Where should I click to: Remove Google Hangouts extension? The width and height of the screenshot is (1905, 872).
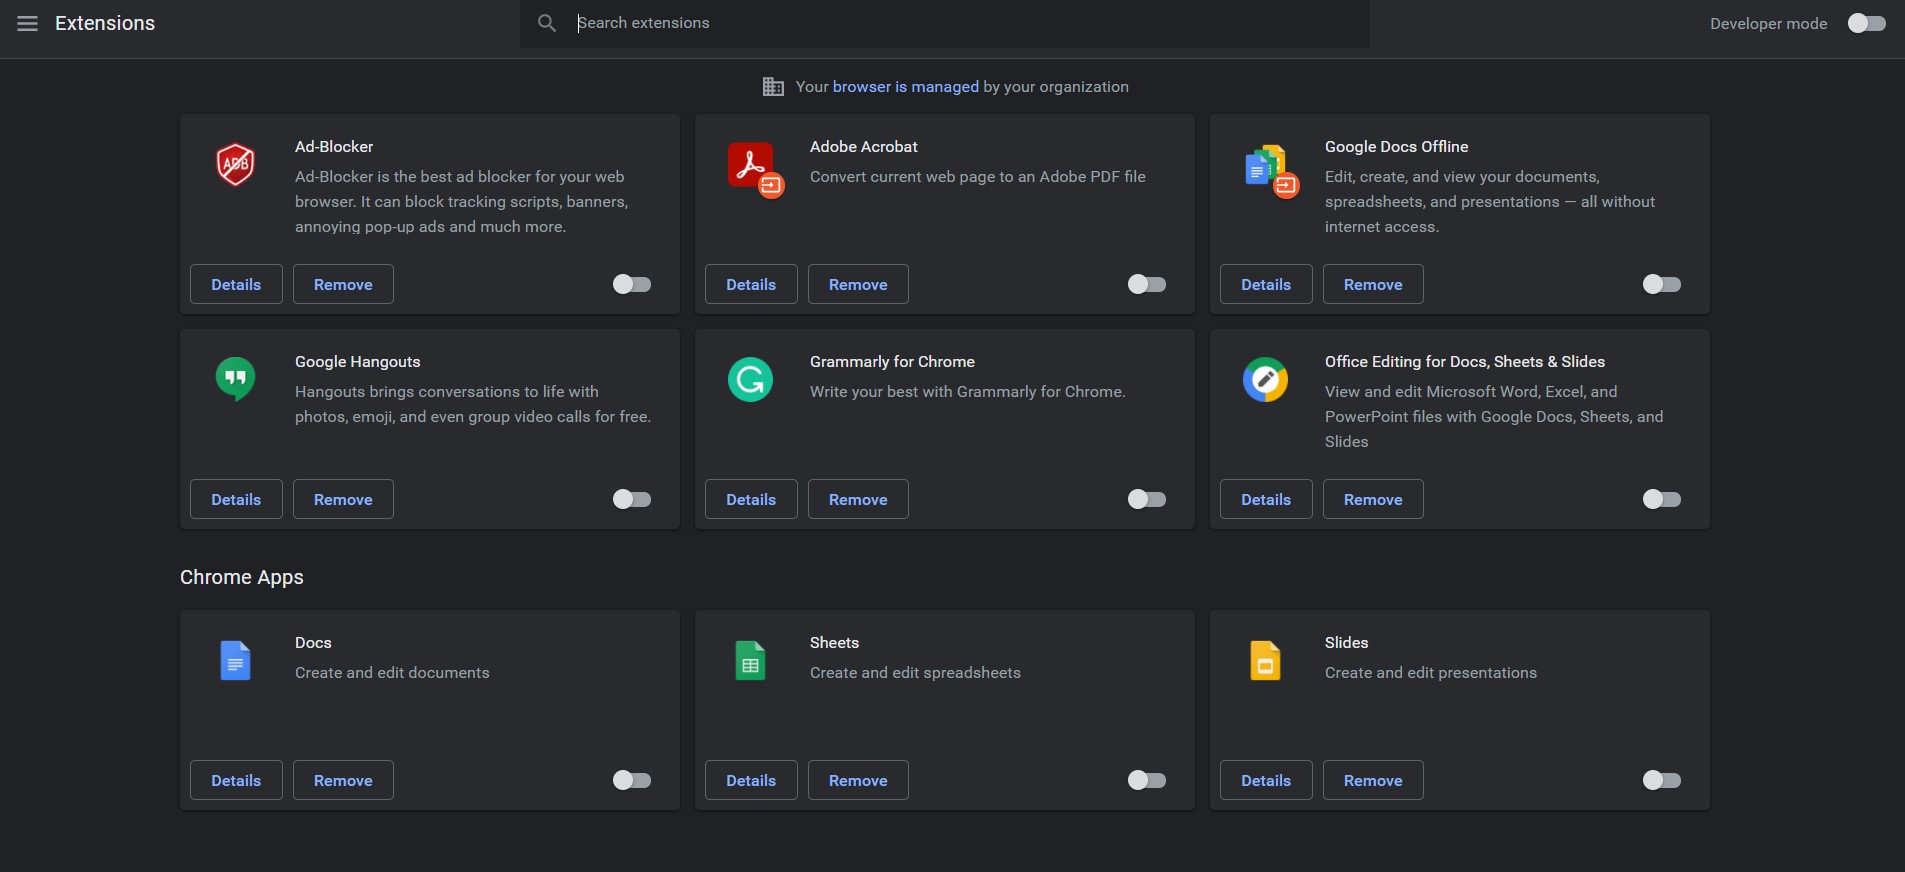click(343, 499)
